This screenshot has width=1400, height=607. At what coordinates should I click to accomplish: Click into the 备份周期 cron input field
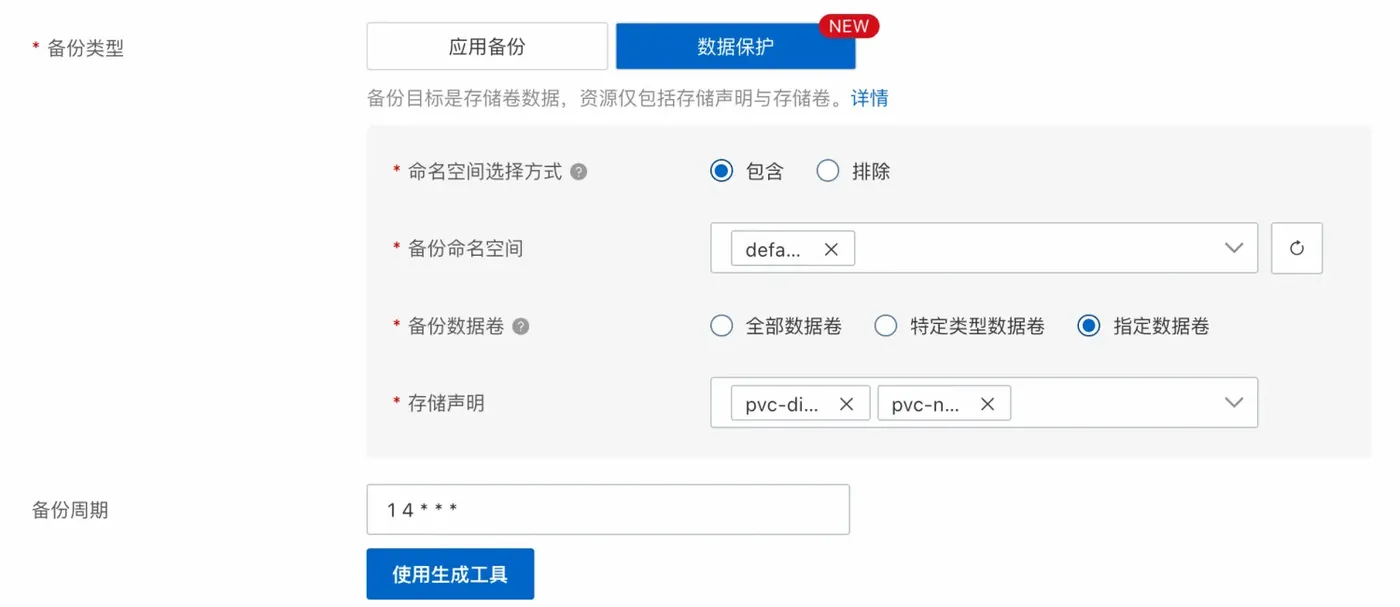(x=608, y=510)
